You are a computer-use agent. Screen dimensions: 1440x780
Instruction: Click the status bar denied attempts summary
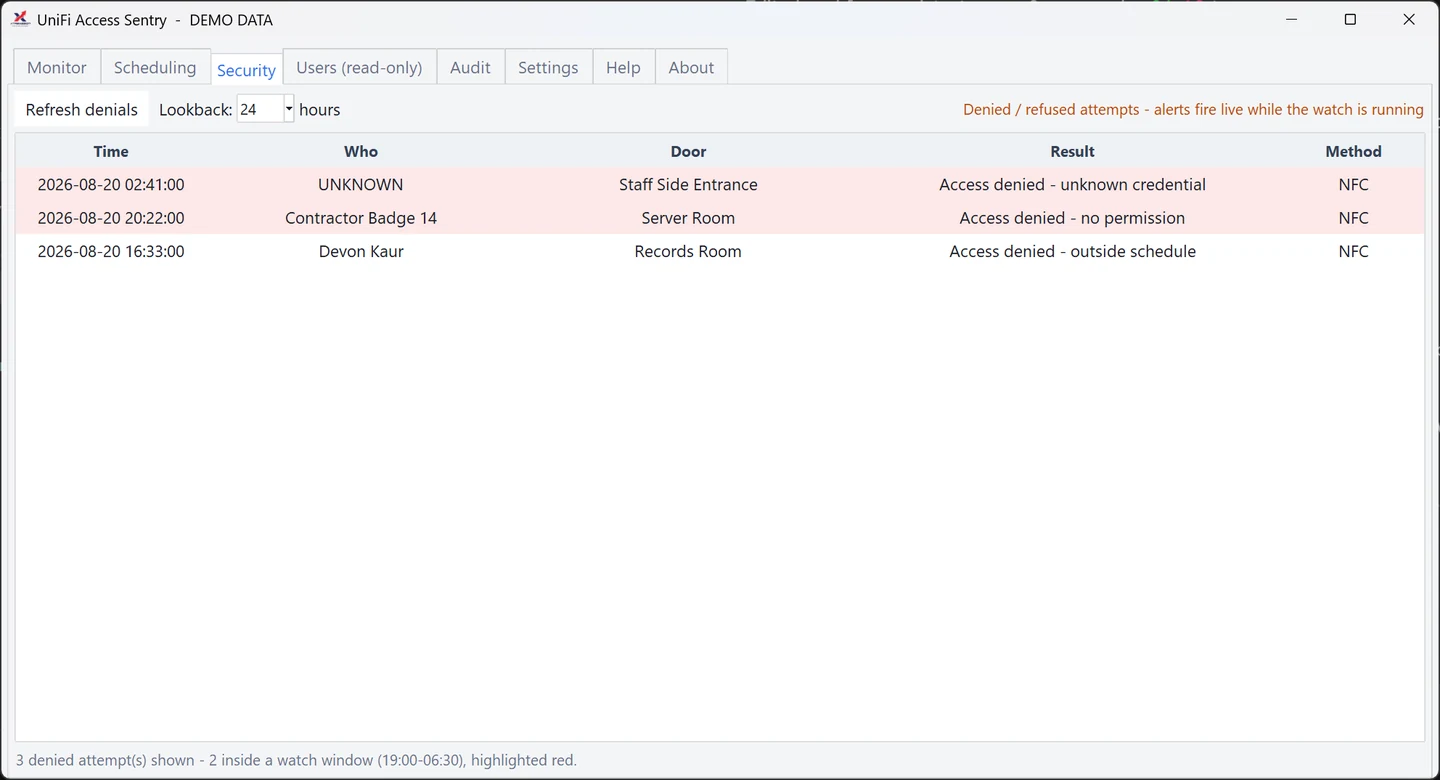click(296, 760)
